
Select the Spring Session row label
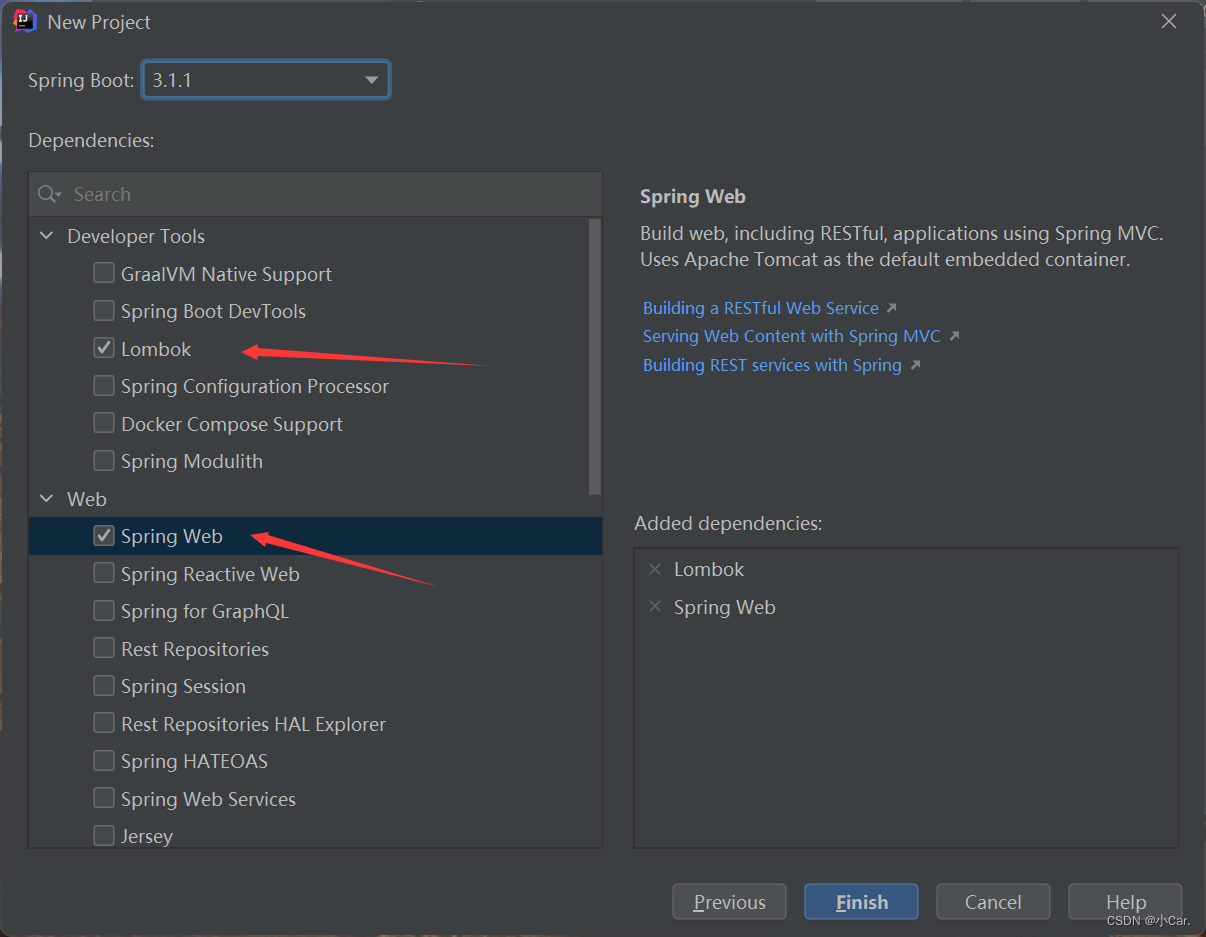(x=183, y=686)
